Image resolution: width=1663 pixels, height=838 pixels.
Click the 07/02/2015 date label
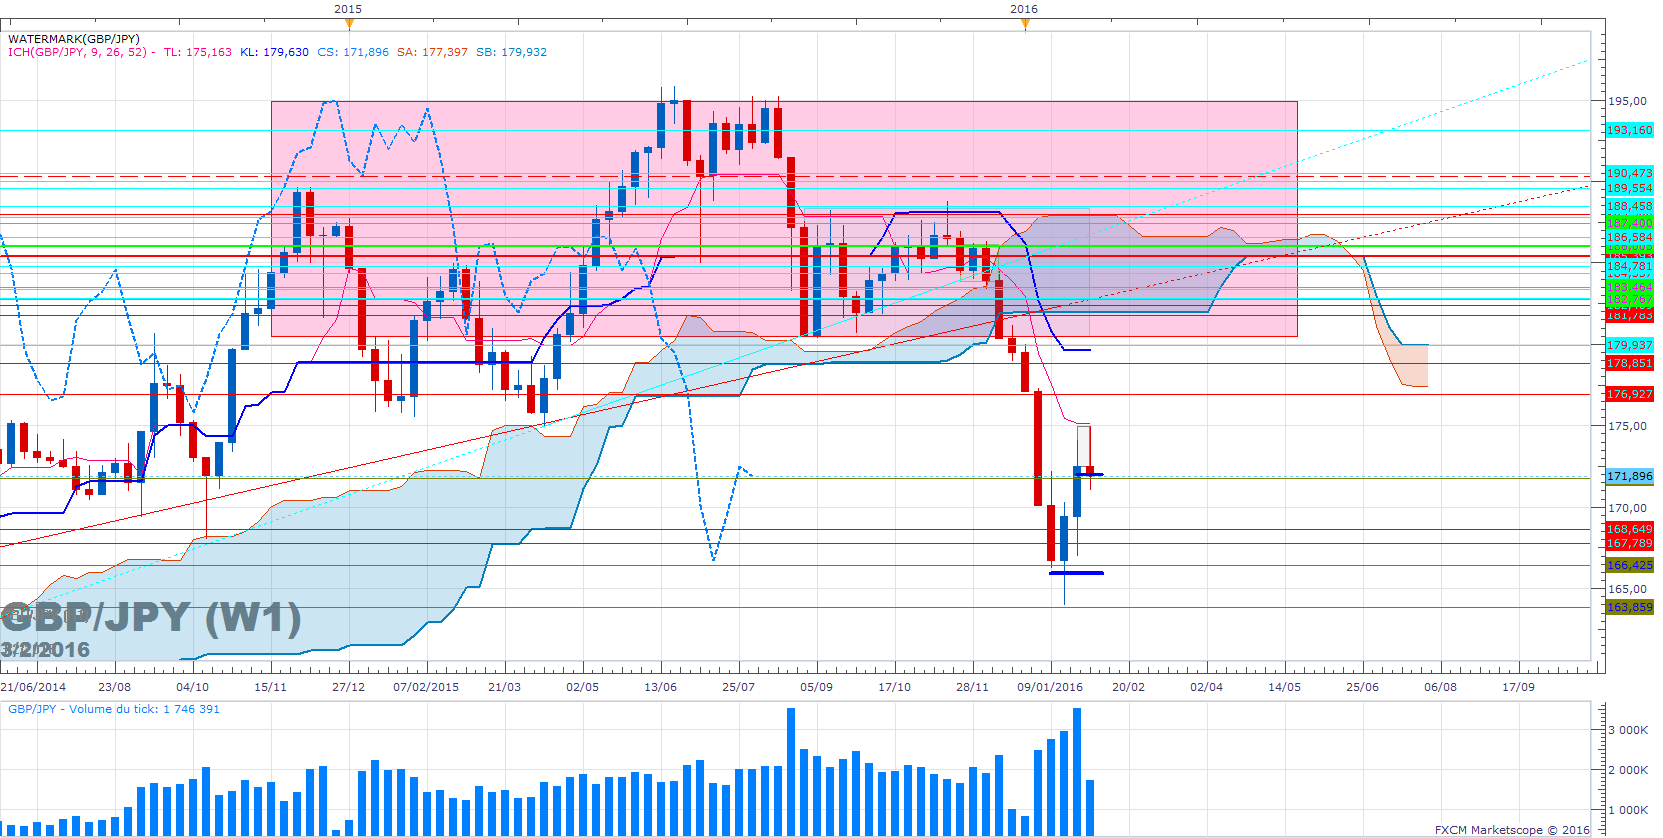point(426,687)
